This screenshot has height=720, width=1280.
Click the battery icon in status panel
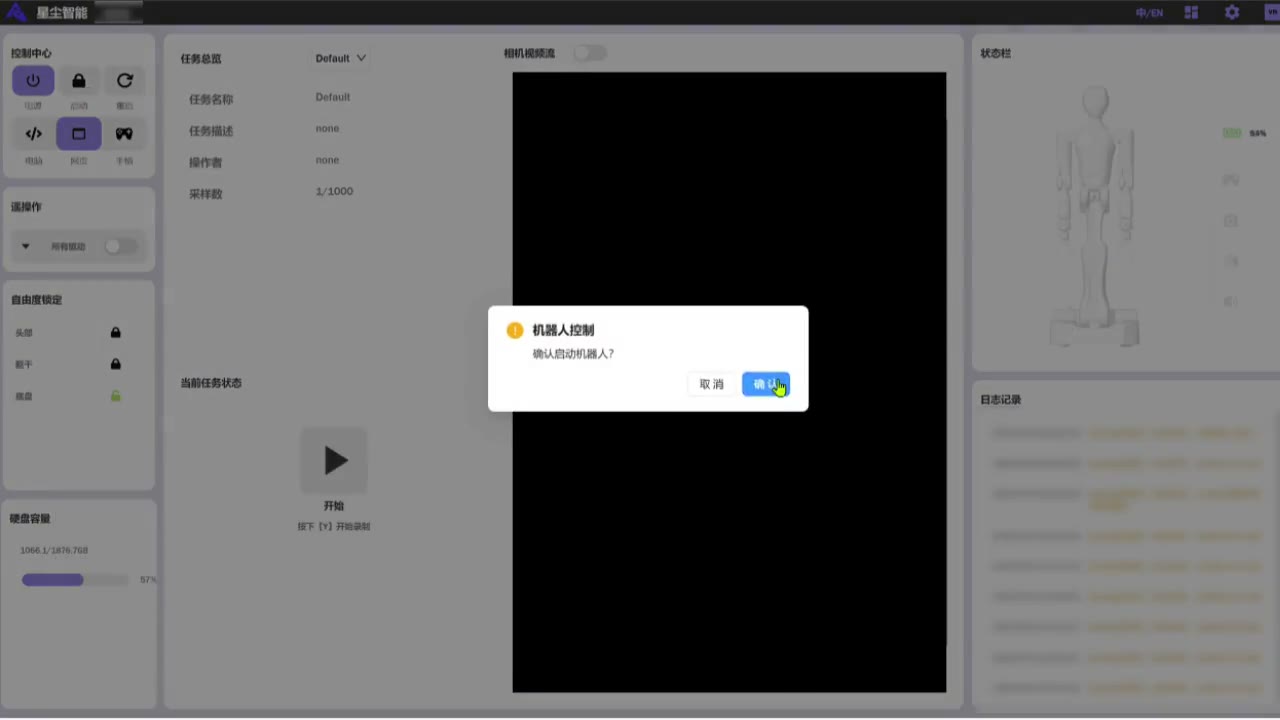(x=1232, y=133)
